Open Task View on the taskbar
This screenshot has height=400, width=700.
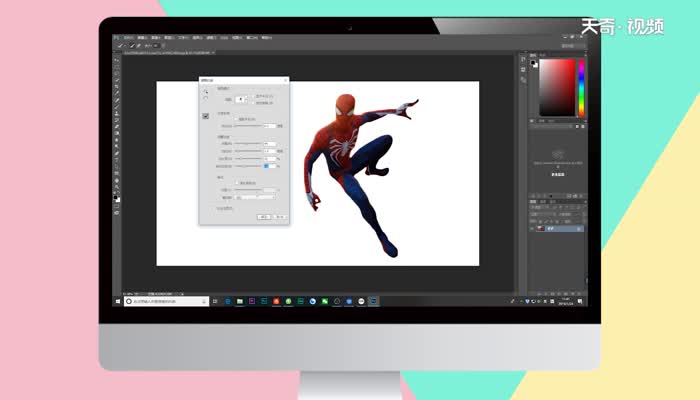click(215, 301)
